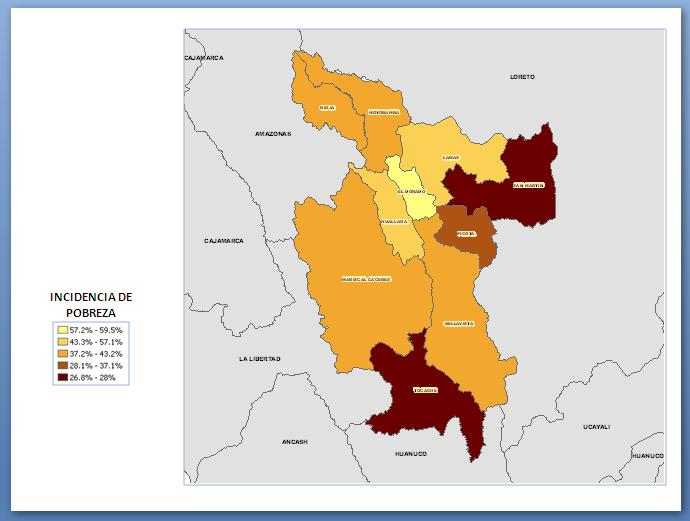Click the 57.2% - 59.5% legend color swatch
This screenshot has height=521, width=690.
63,329
